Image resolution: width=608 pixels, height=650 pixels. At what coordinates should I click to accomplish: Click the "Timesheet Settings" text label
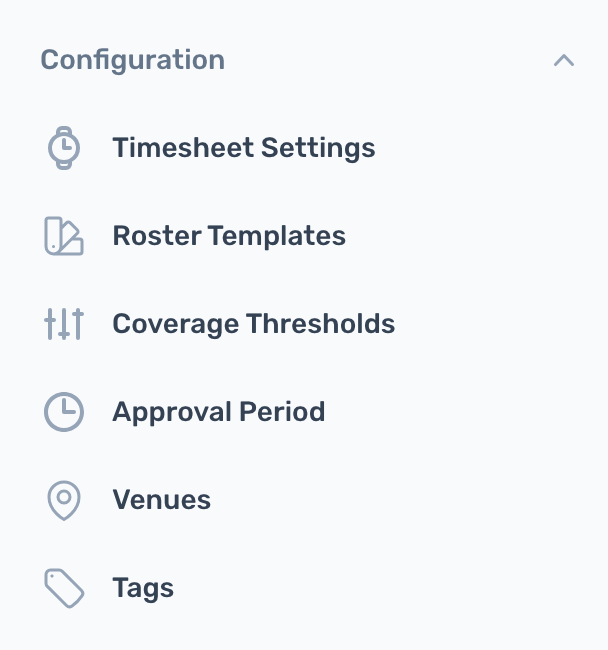click(x=244, y=148)
